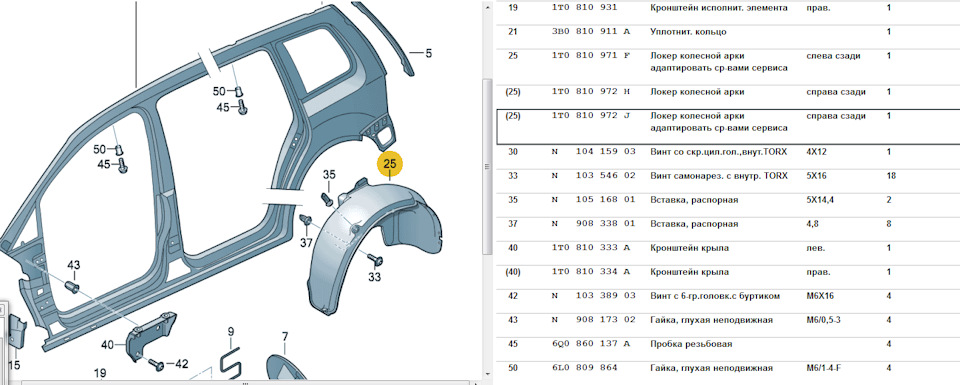Select the Кронштейн крыла лев. row

pyautogui.click(x=727, y=248)
